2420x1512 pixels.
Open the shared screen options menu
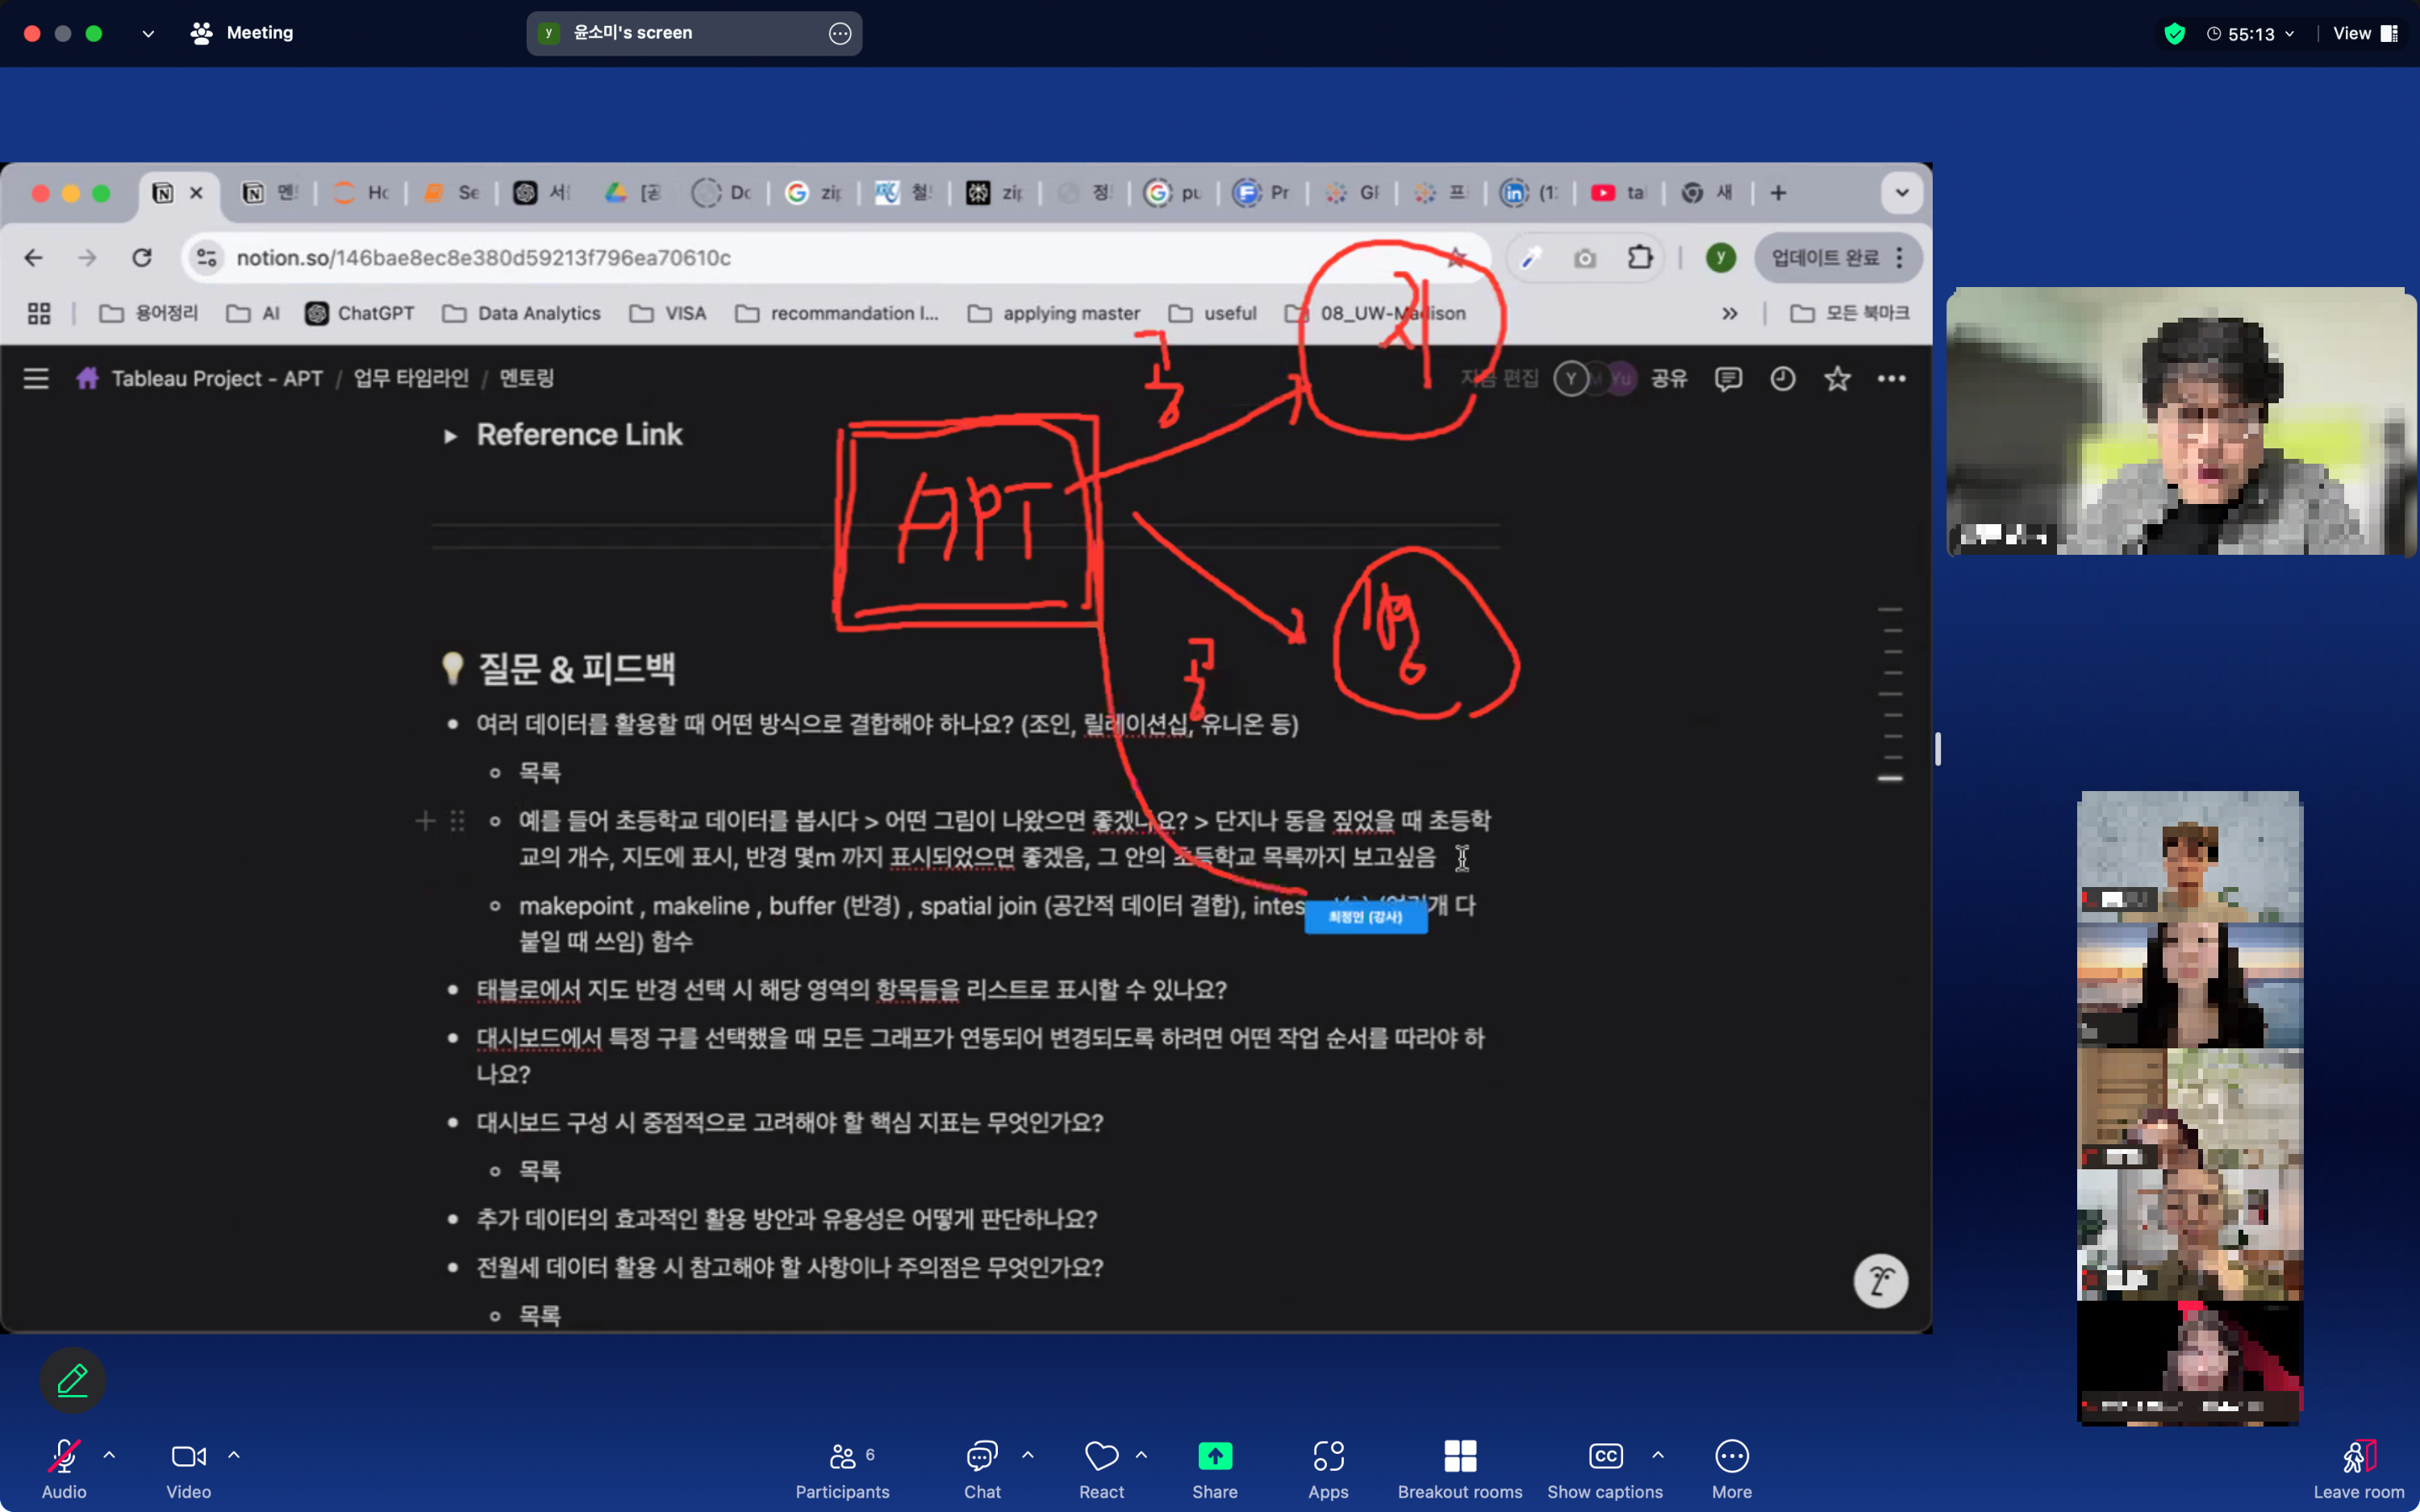pos(839,33)
